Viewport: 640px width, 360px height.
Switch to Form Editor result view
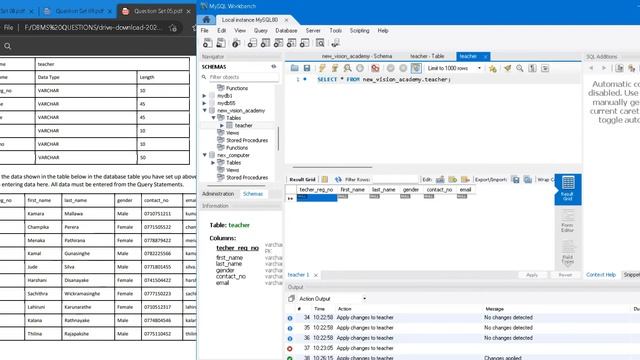tap(567, 221)
